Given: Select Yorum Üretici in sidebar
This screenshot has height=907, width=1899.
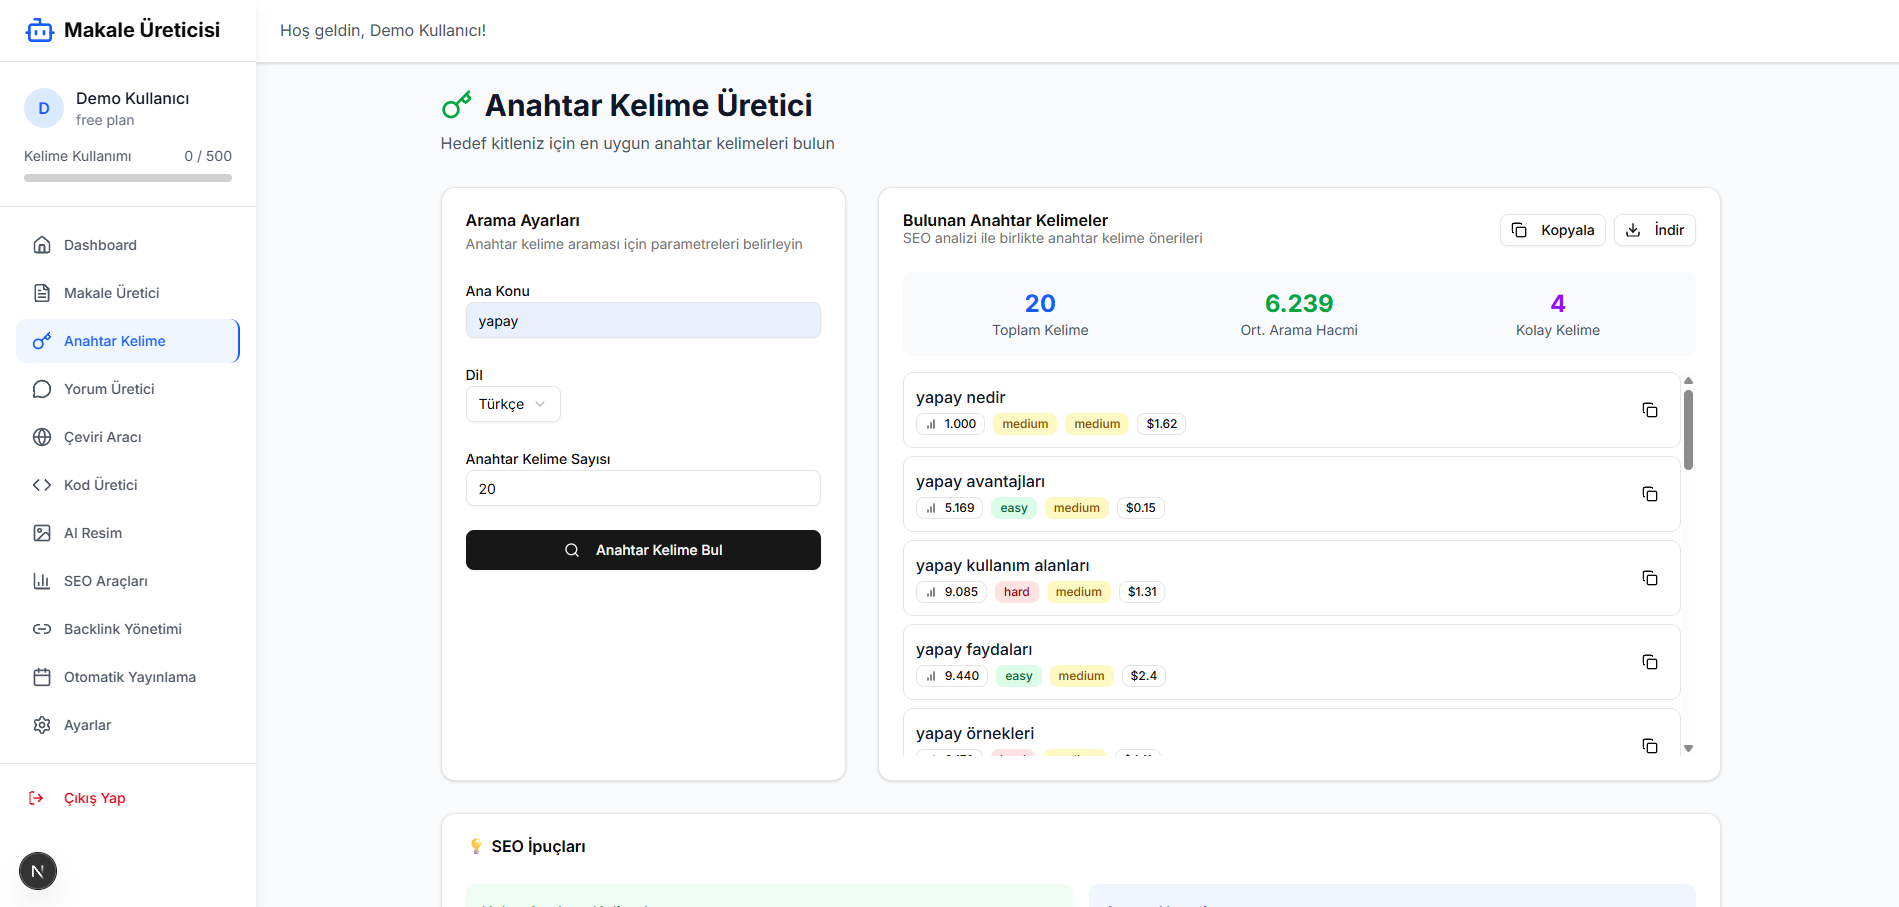Looking at the screenshot, I should click(128, 389).
